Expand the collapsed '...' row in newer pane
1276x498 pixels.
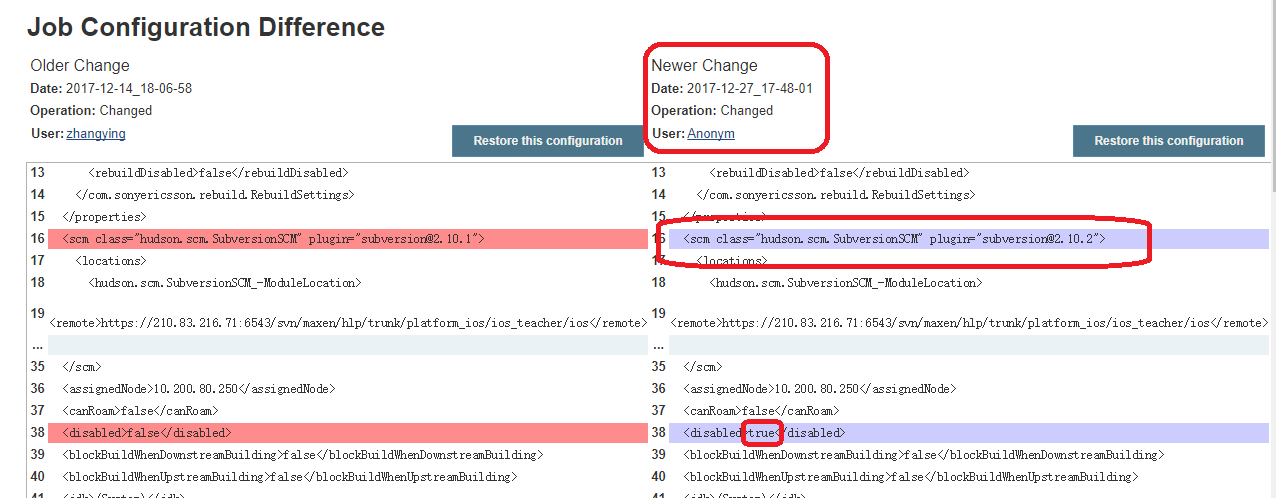pyautogui.click(x=658, y=342)
